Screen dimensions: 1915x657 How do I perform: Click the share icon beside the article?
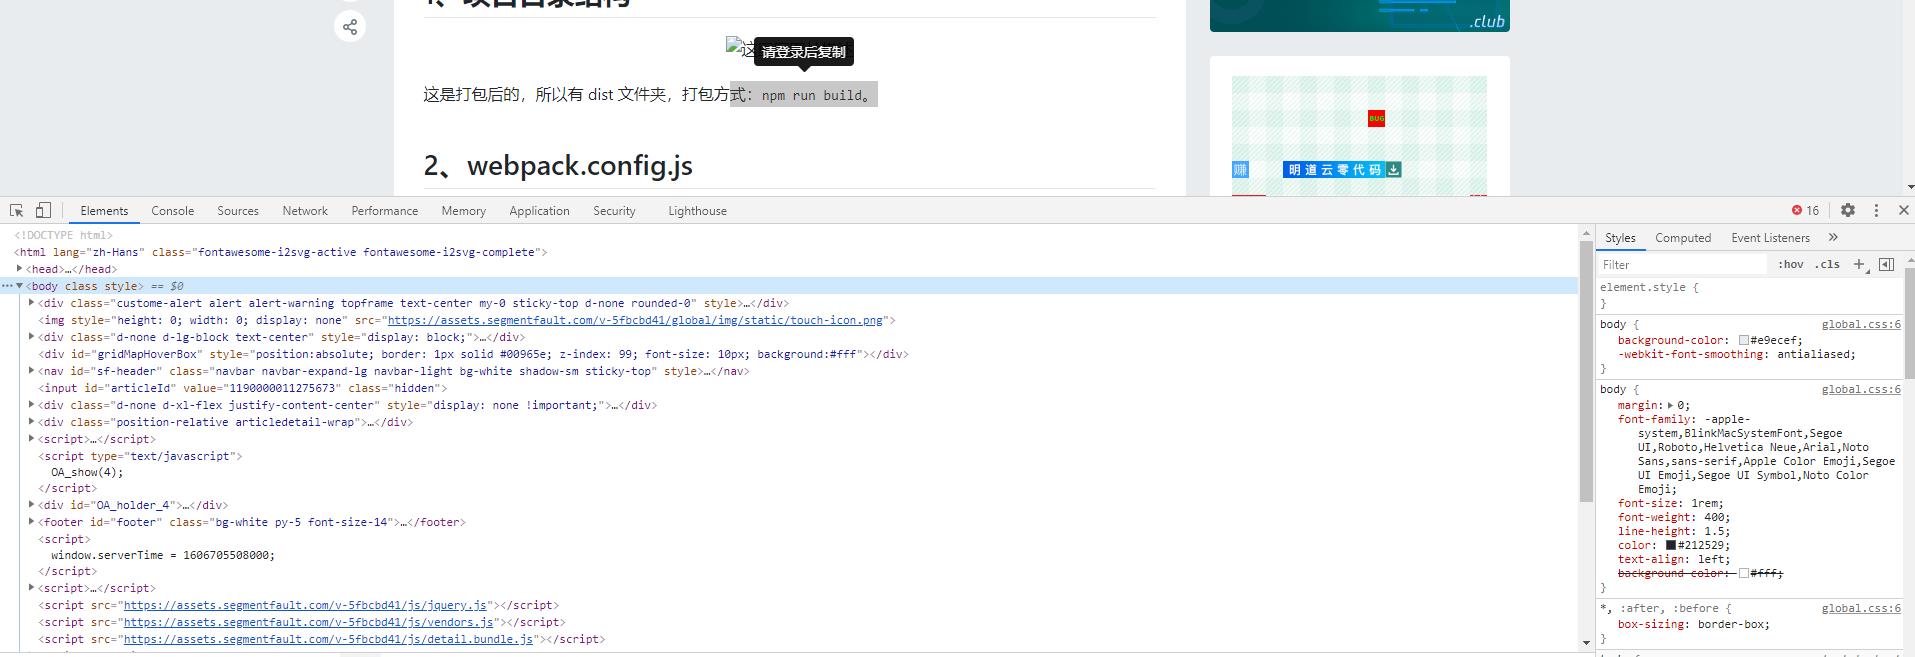(350, 27)
